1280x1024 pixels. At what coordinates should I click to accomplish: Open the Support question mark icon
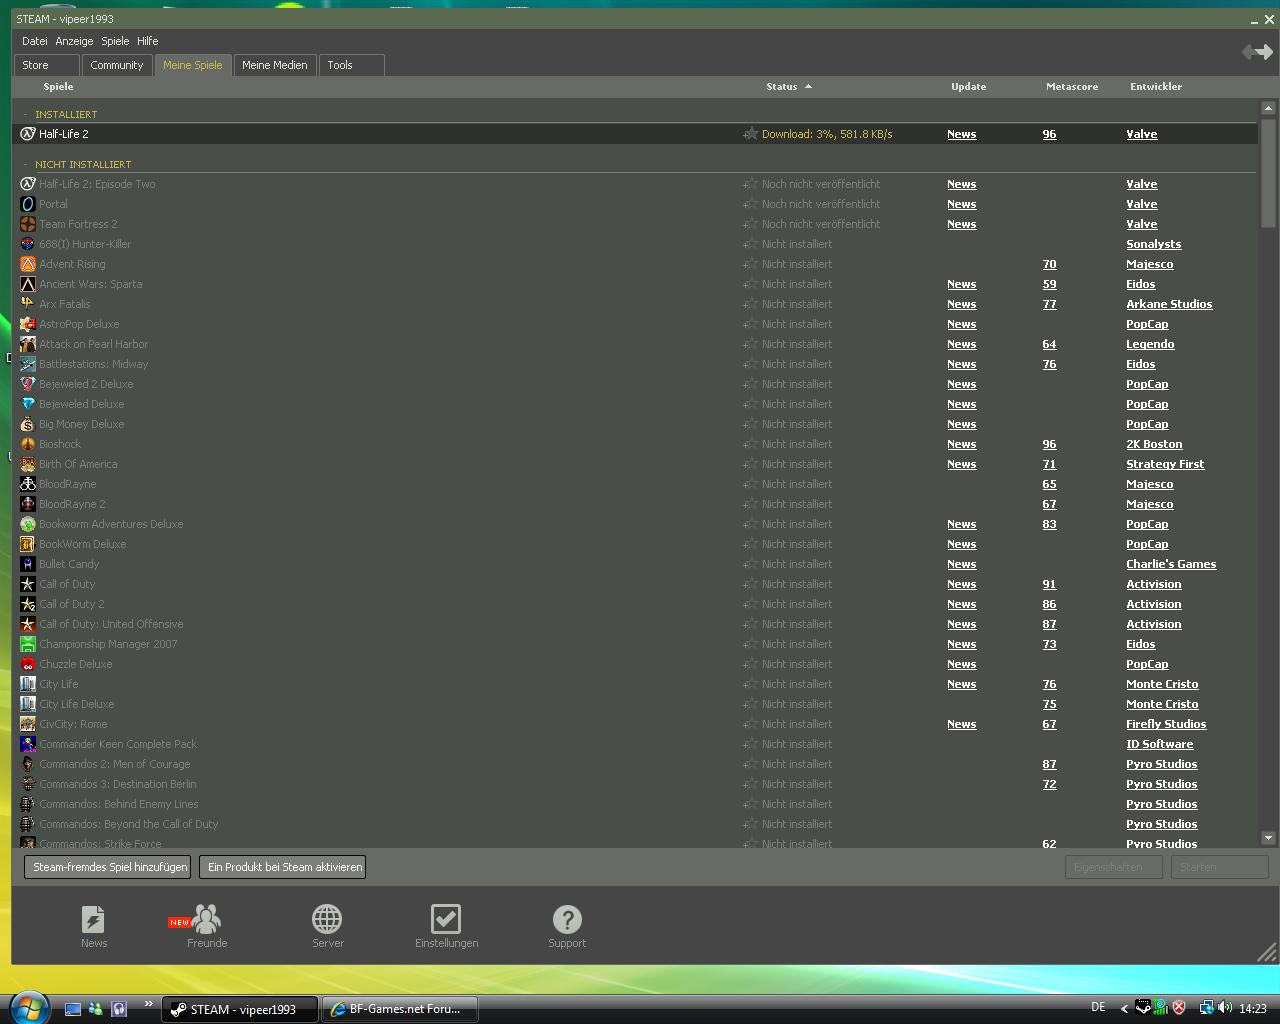(x=567, y=919)
